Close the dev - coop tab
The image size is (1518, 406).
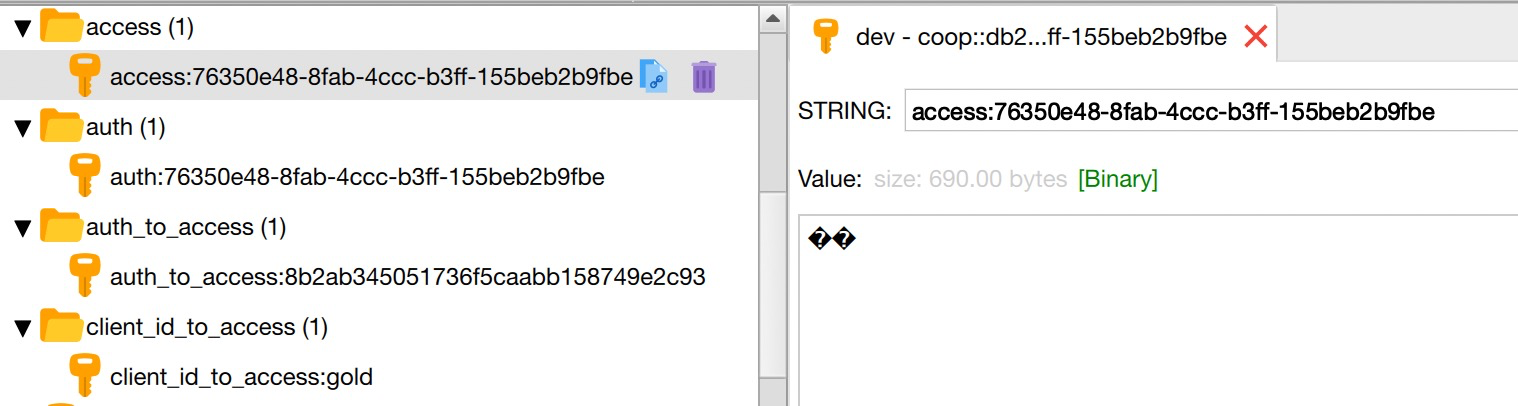(x=1255, y=38)
